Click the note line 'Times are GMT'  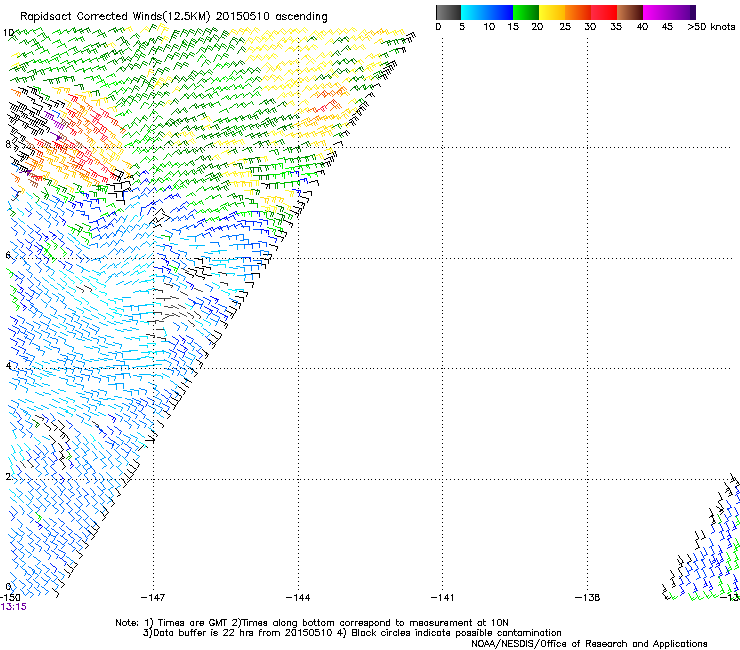tap(192, 623)
